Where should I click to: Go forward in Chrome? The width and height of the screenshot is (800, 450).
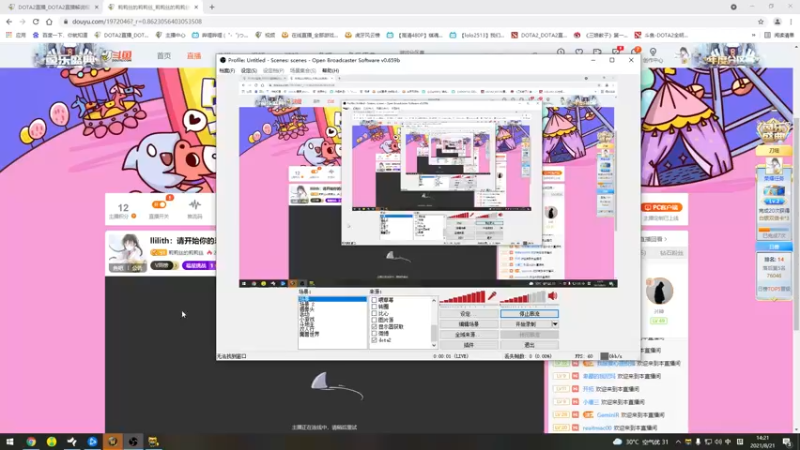tap(22, 21)
